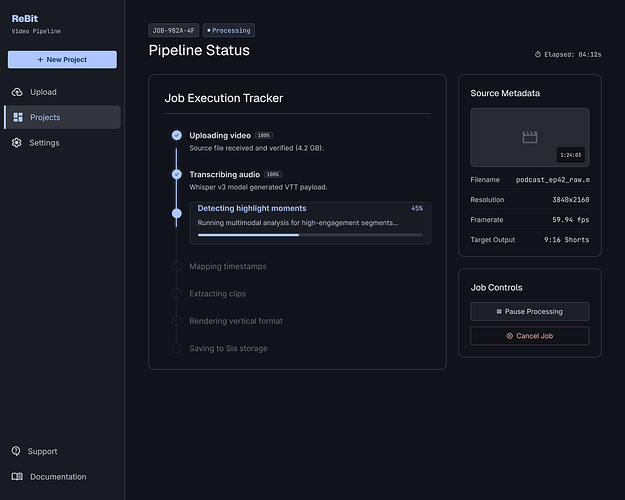Image resolution: width=625 pixels, height=500 pixels.
Task: Click the Rendering vertical format step label
Action: [236, 321]
